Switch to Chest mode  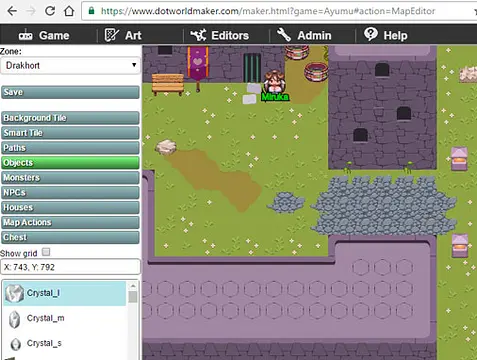click(70, 237)
